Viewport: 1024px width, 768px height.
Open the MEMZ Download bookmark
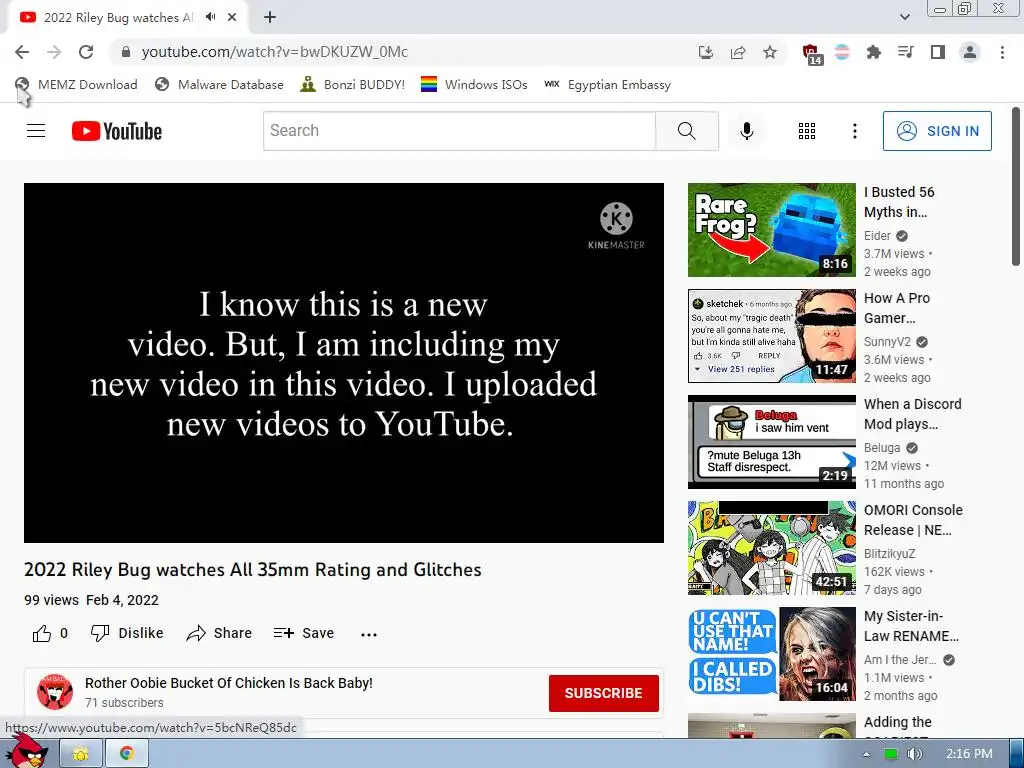coord(76,84)
